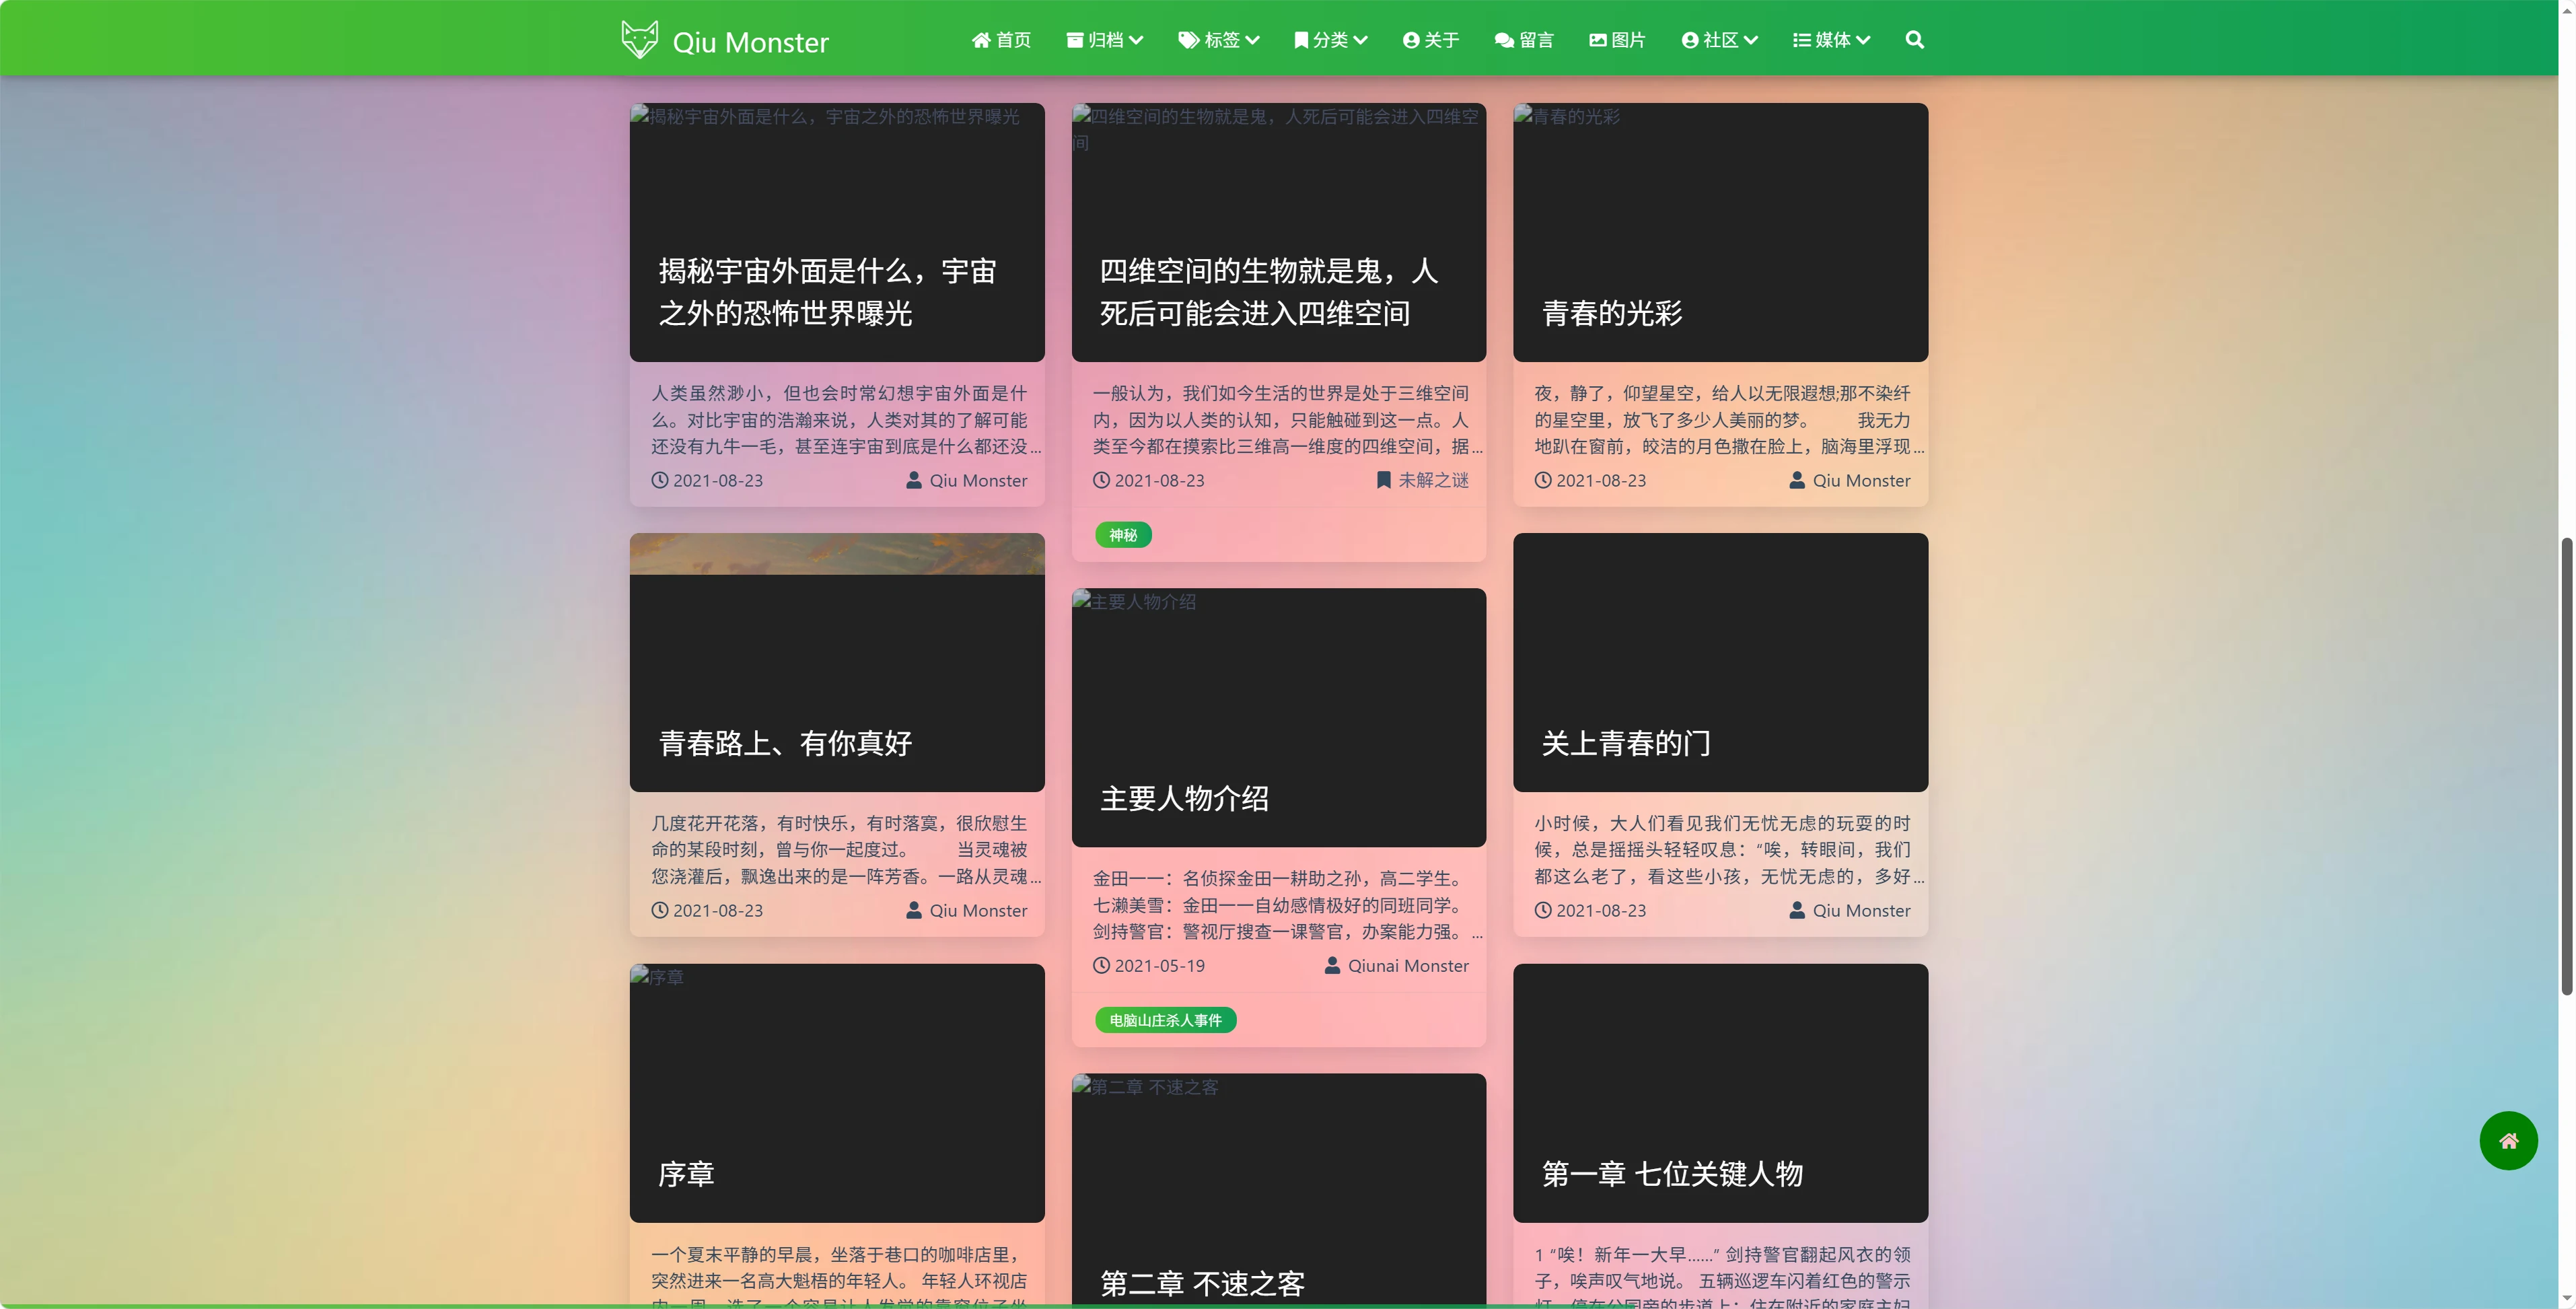Open the article 第一章 七位关键人物
The image size is (2576, 1309).
[1672, 1174]
